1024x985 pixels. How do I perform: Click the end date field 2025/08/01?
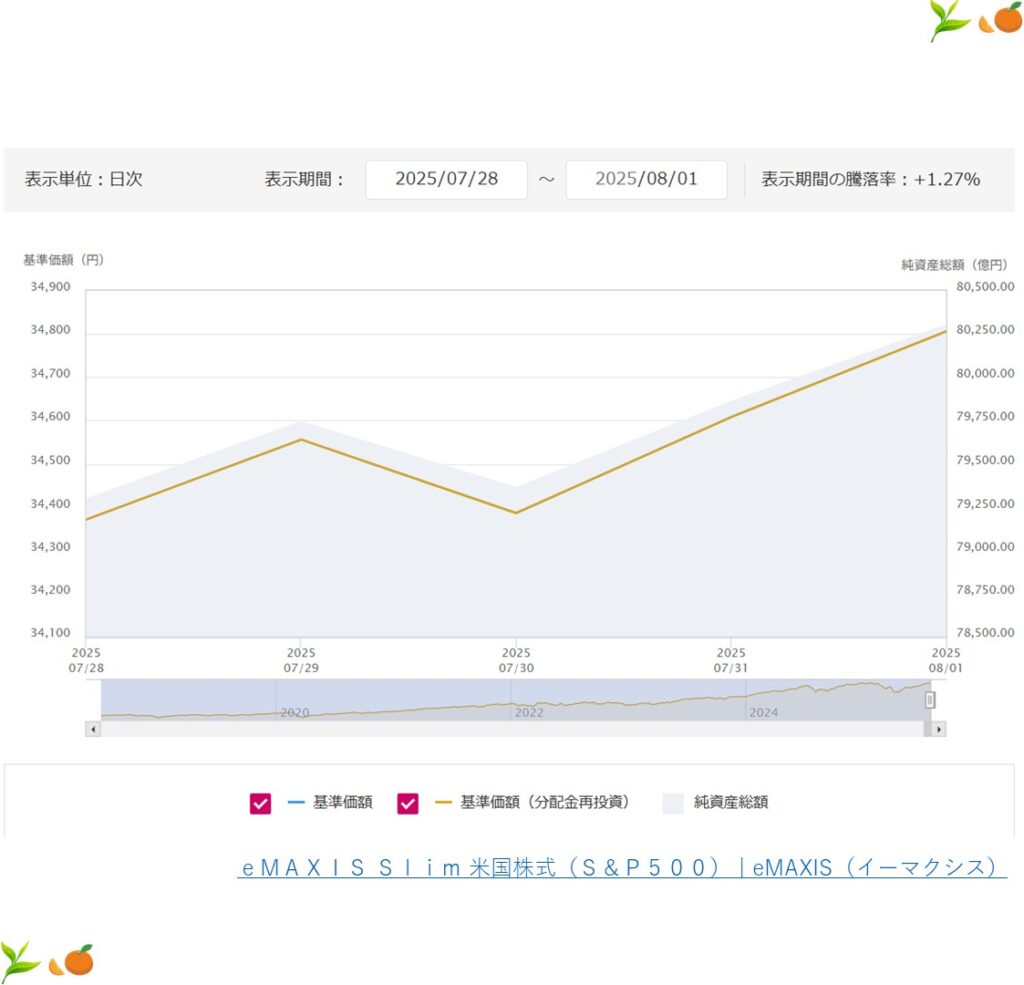click(x=647, y=179)
